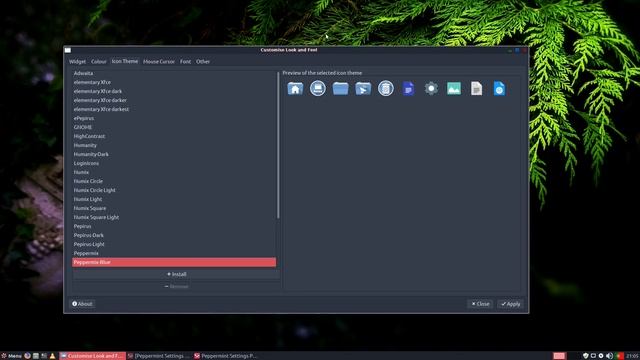Choose the Numix Circle Light theme
Screen dimensions: 640x360
click(174, 190)
